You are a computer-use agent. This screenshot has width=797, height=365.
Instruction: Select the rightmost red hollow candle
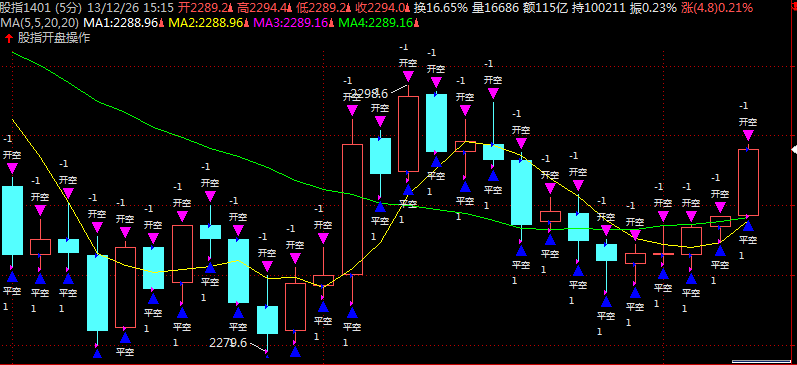pyautogui.click(x=748, y=182)
